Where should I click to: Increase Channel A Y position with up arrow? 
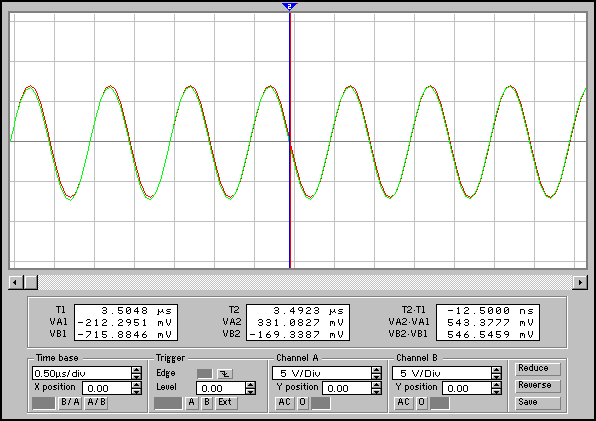click(x=376, y=385)
